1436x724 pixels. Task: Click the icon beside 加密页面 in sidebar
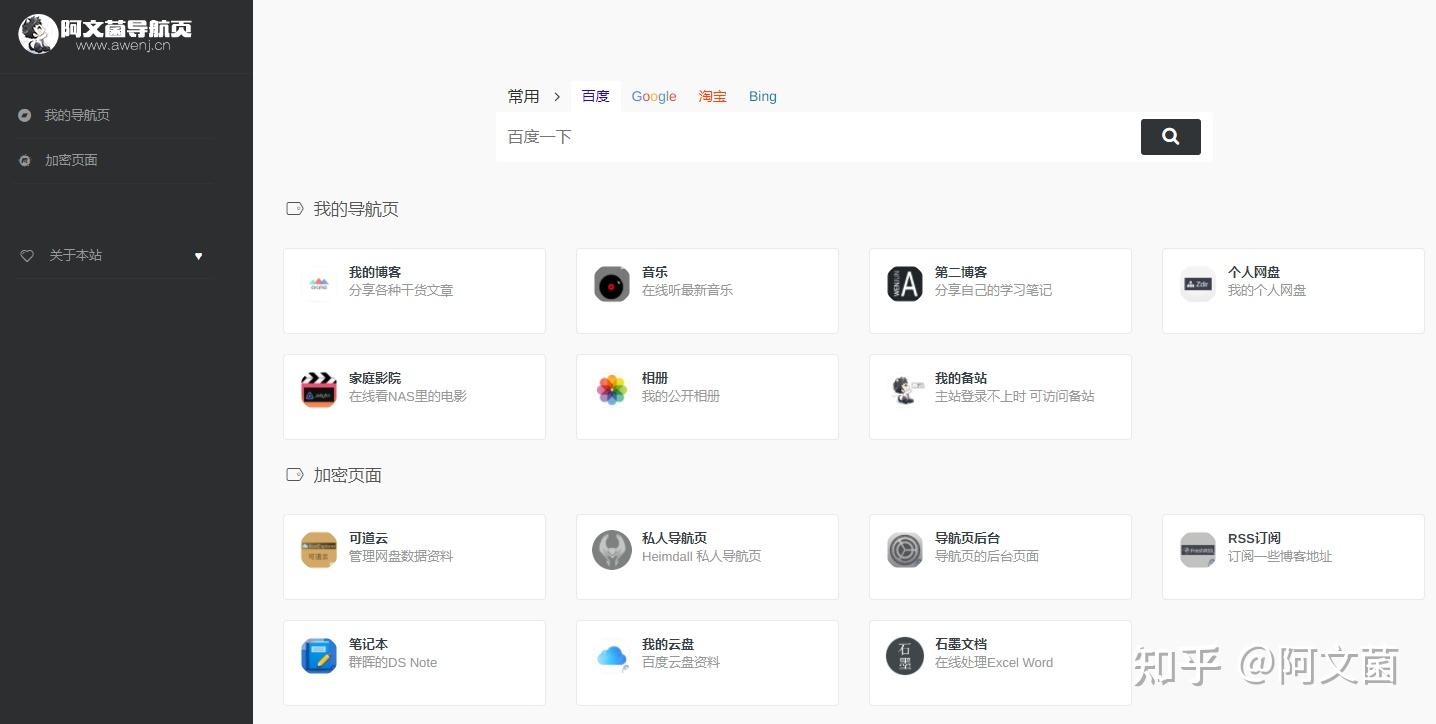point(25,160)
